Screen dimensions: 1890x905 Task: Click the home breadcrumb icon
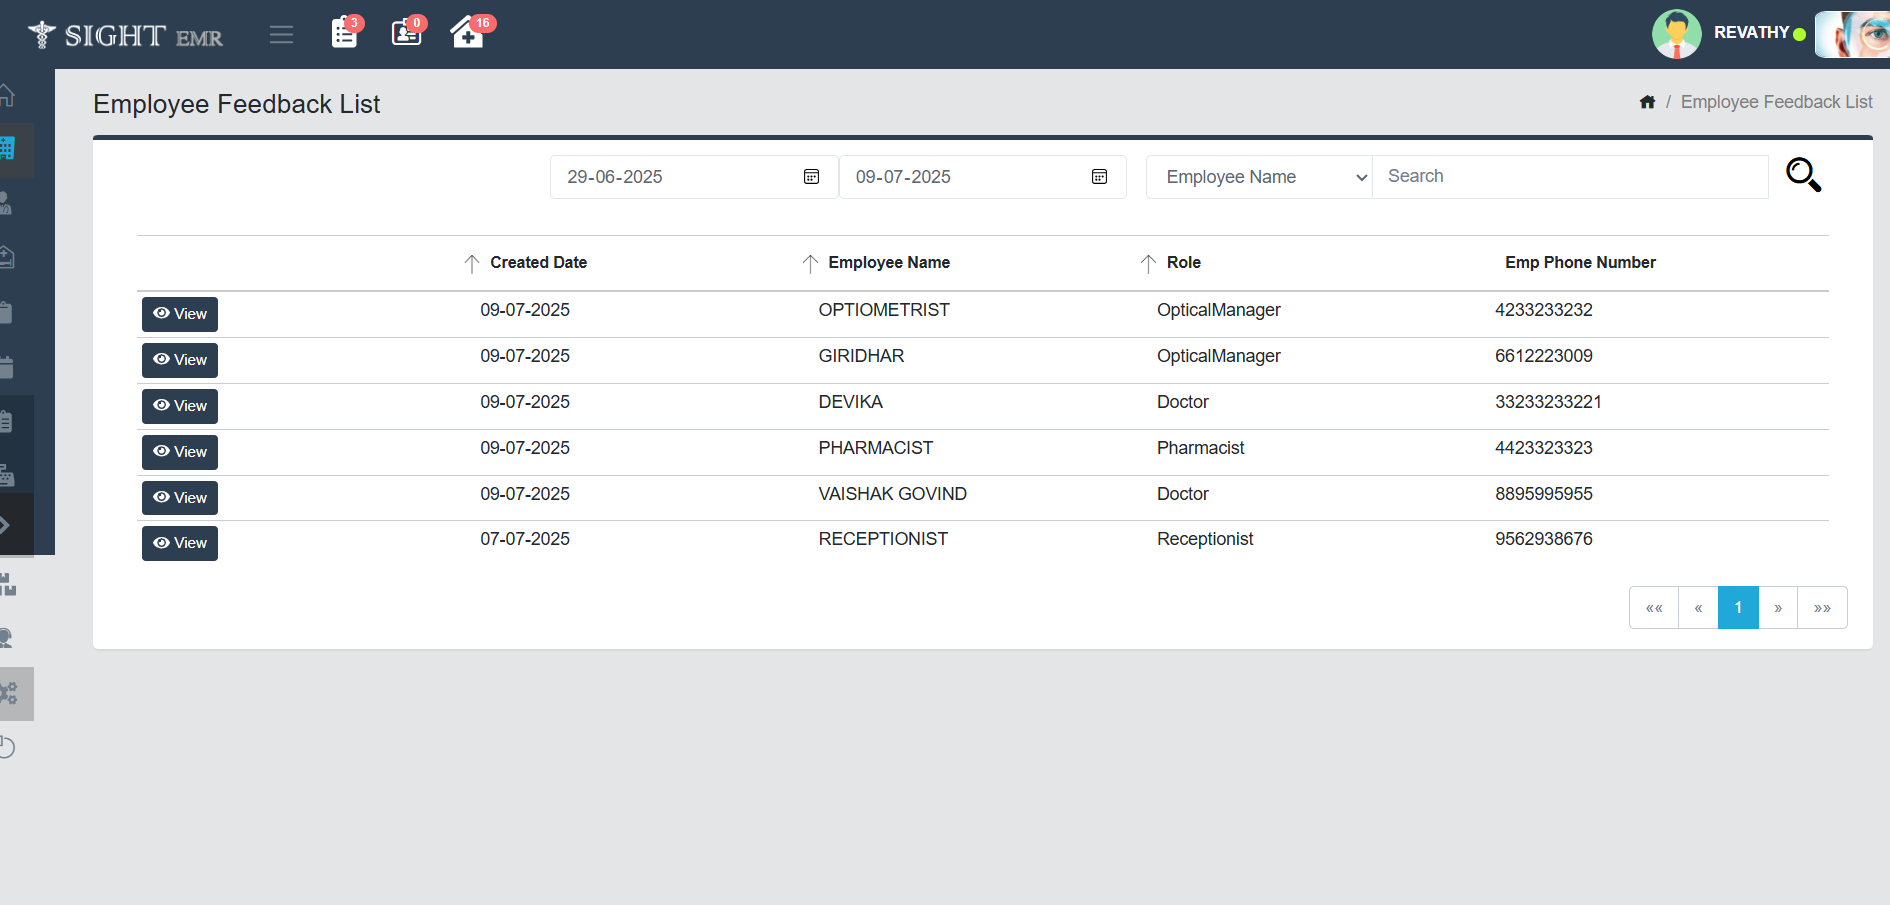(1647, 102)
